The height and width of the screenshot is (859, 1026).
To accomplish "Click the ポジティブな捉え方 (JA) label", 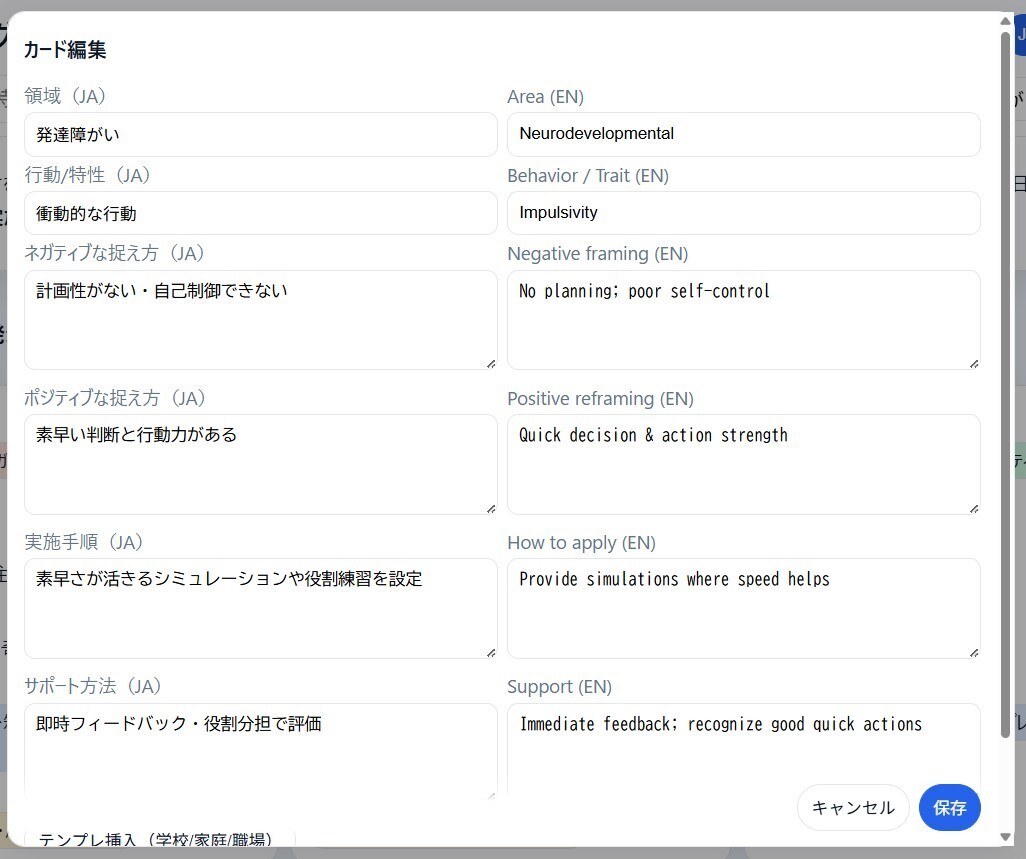I will [x=115, y=398].
